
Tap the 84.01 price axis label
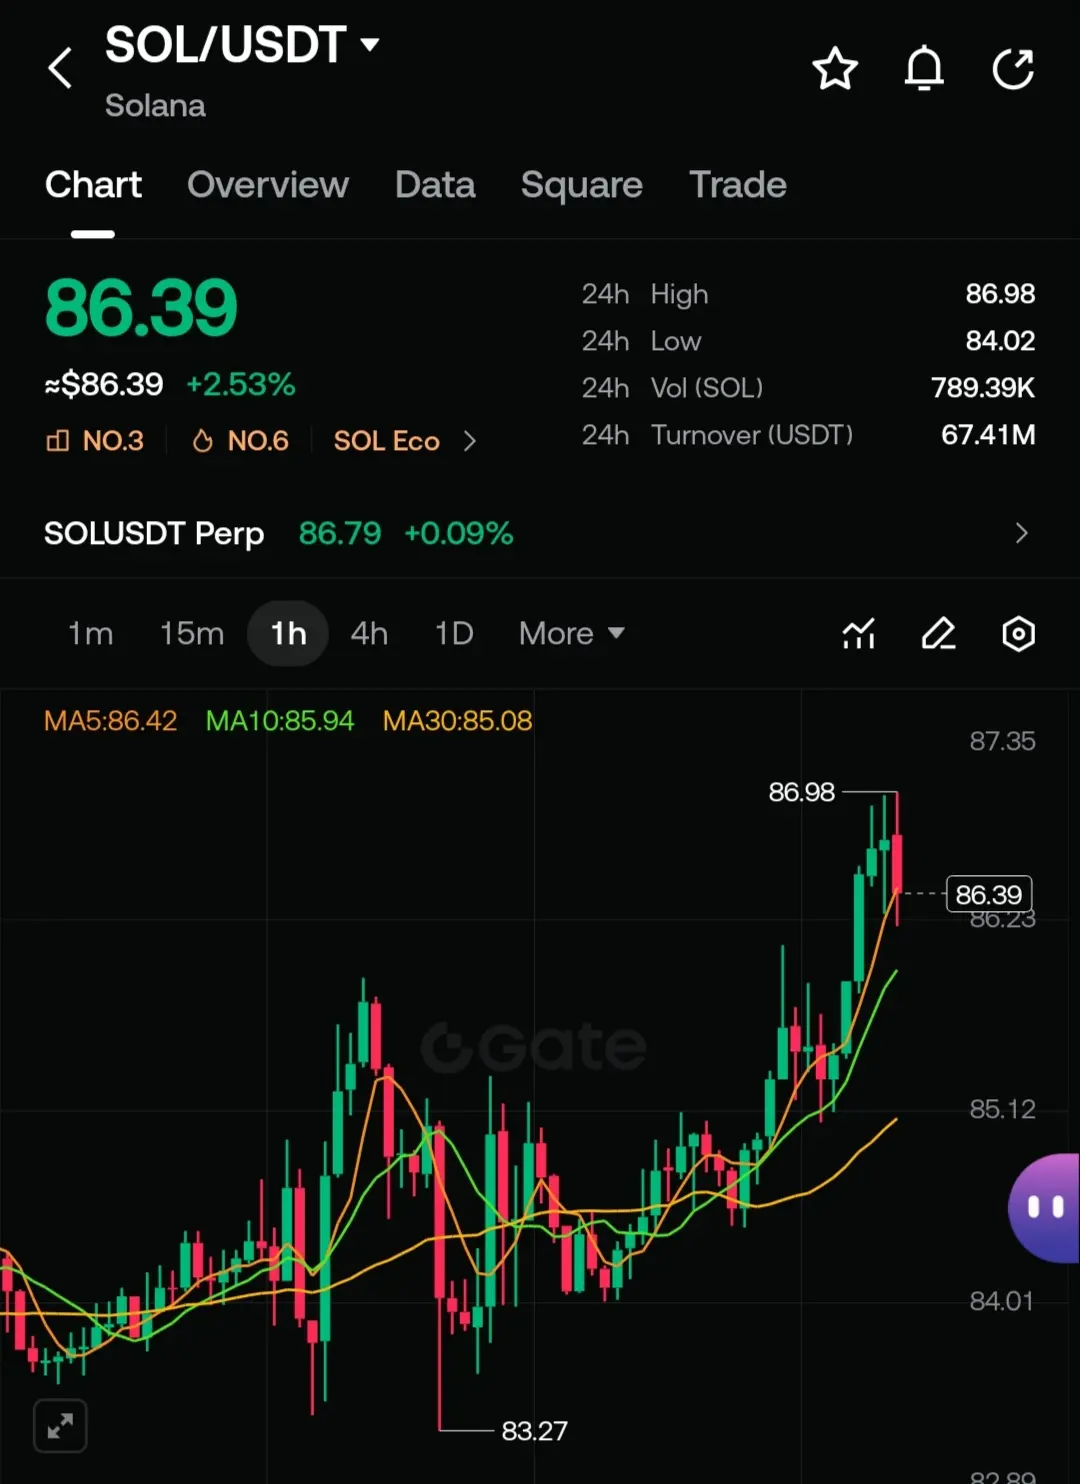pyautogui.click(x=1002, y=1301)
